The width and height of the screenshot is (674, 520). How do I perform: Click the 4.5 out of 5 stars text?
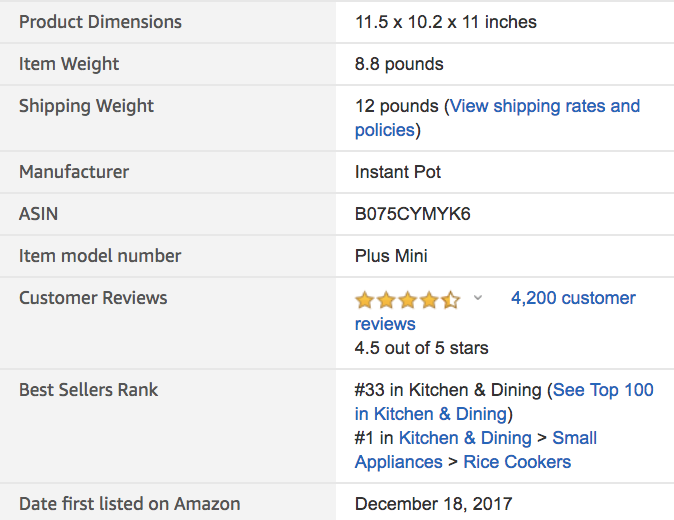click(421, 348)
